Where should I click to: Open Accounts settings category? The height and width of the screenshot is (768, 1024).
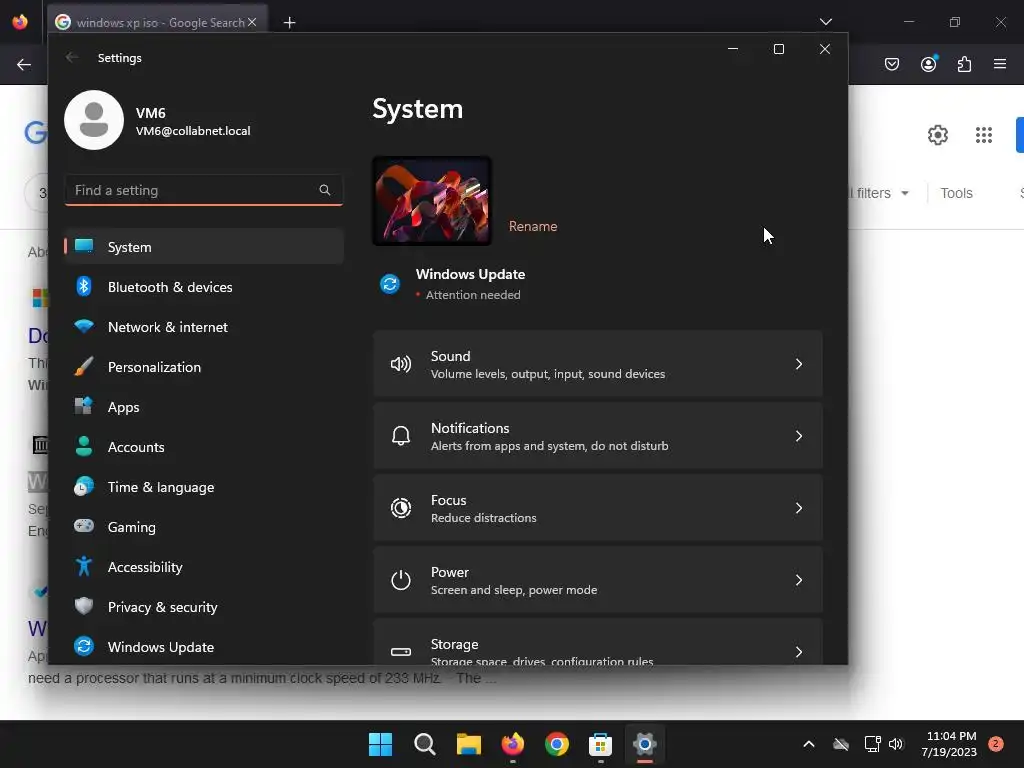(204, 447)
